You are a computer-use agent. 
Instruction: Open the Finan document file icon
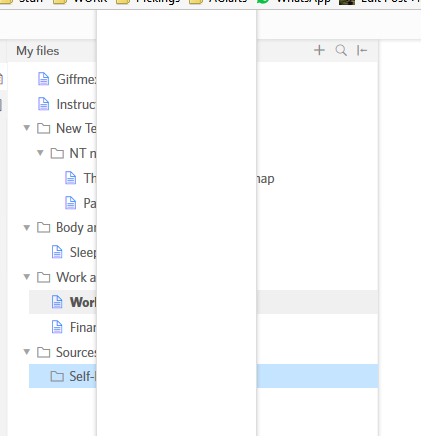(x=57, y=327)
